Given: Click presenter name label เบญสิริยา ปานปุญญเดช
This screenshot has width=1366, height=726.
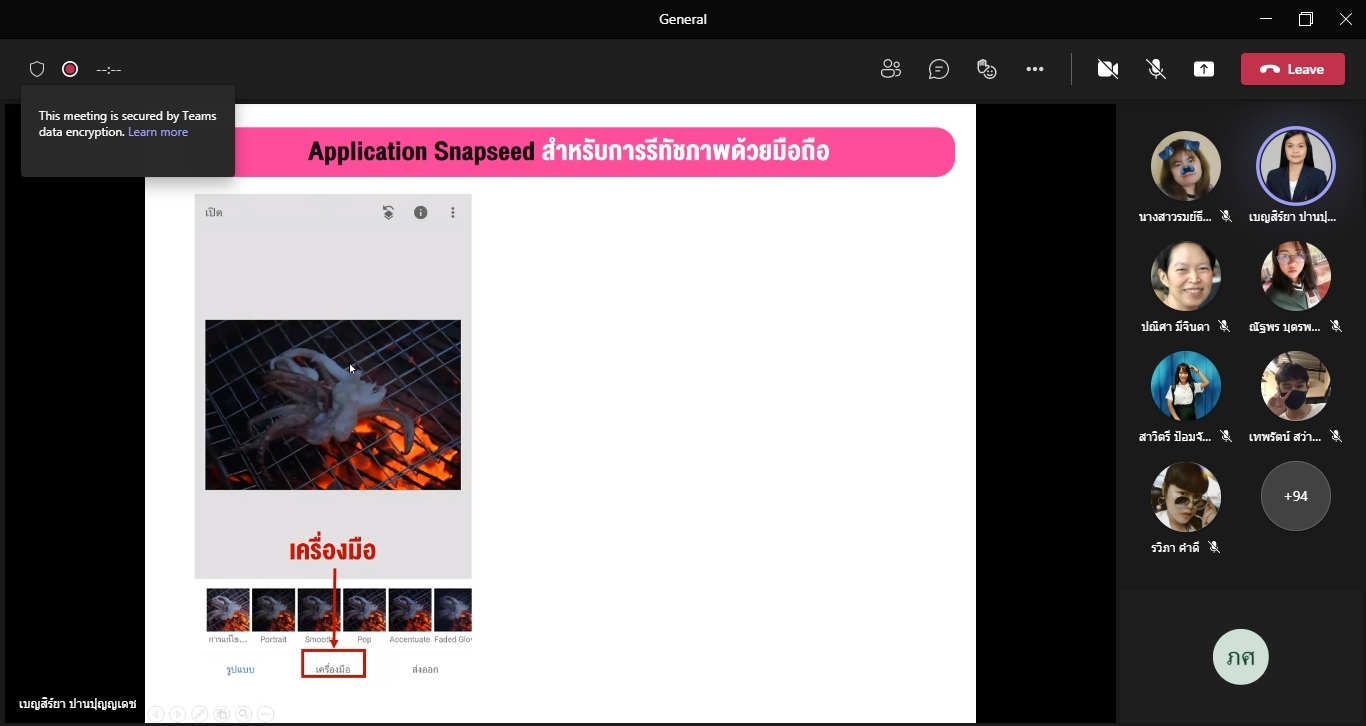Looking at the screenshot, I should (78, 704).
